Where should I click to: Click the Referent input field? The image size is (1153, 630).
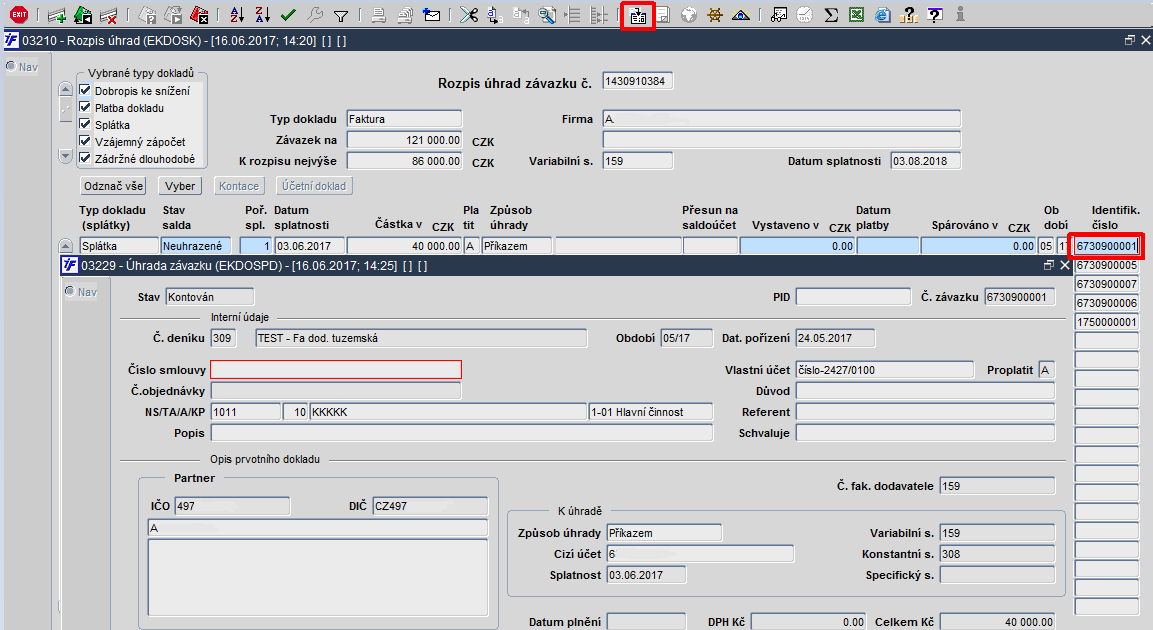pos(925,412)
